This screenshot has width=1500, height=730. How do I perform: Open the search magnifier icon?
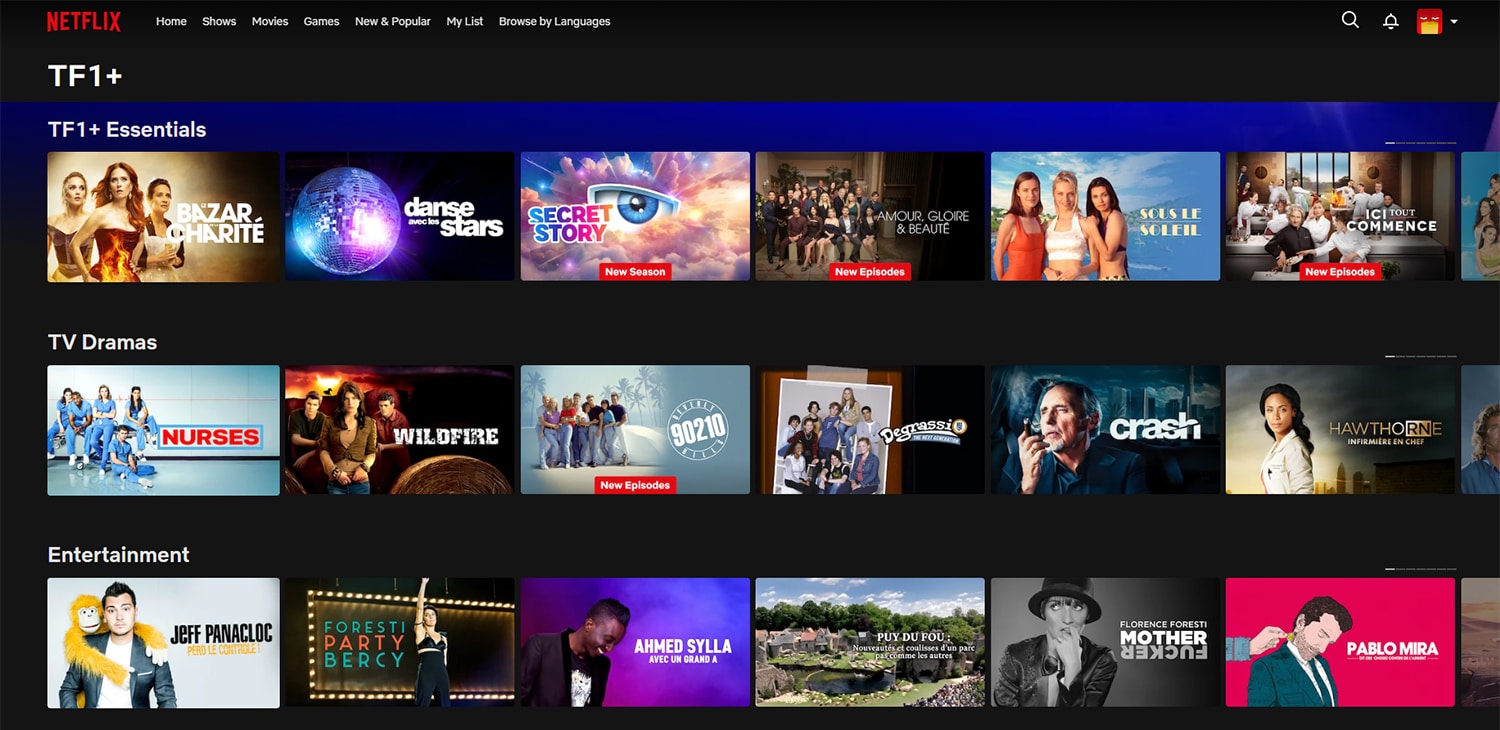coord(1350,20)
